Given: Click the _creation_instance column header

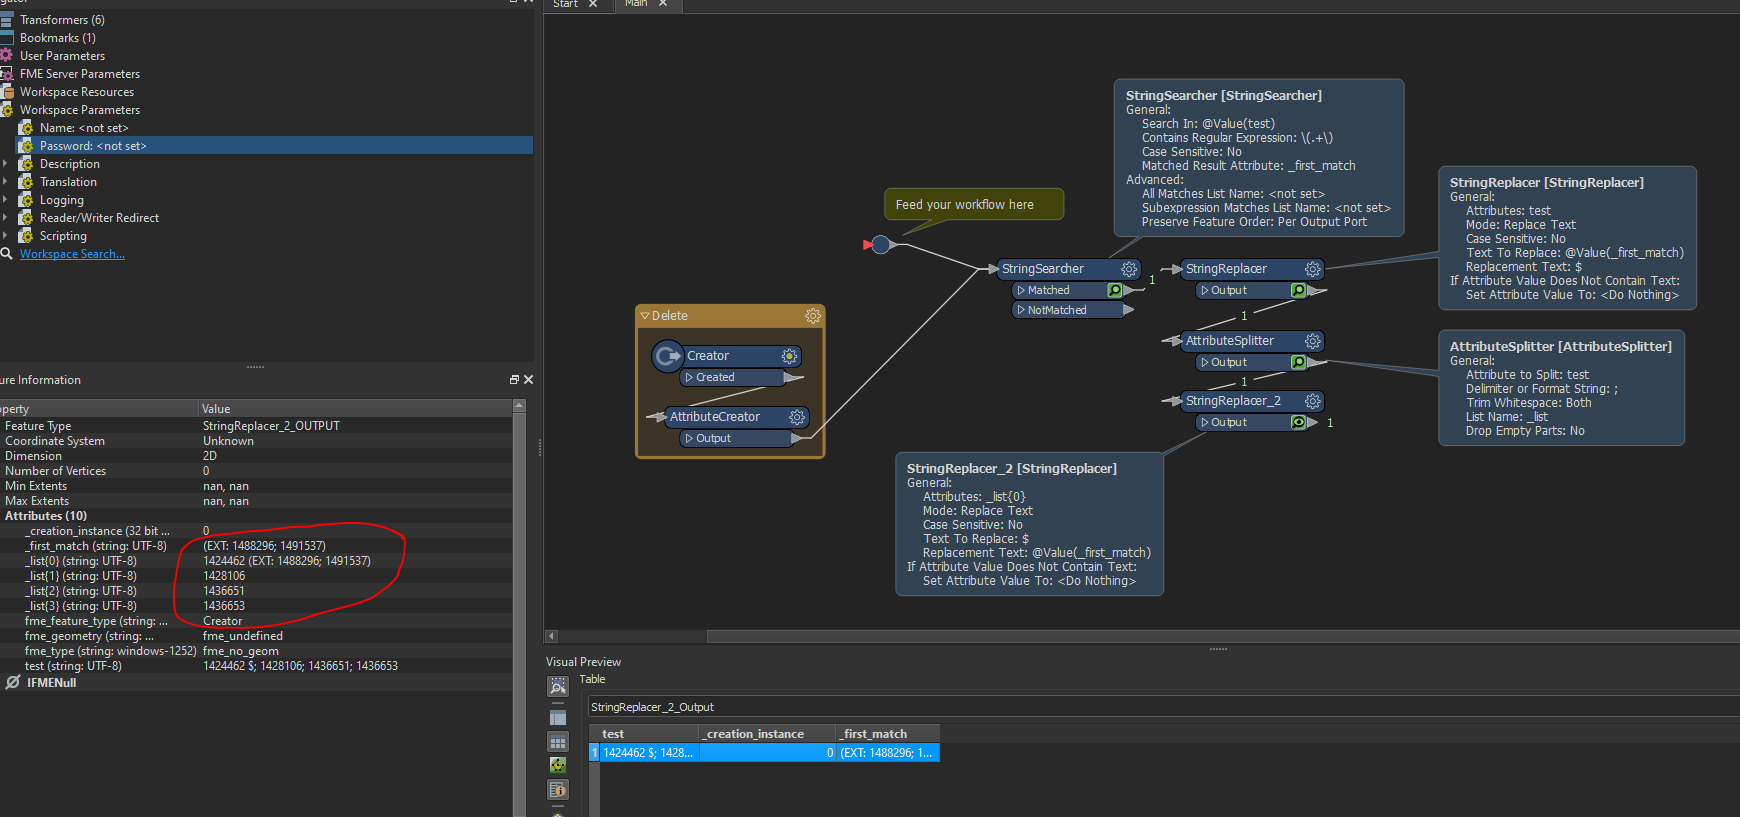Looking at the screenshot, I should [768, 734].
